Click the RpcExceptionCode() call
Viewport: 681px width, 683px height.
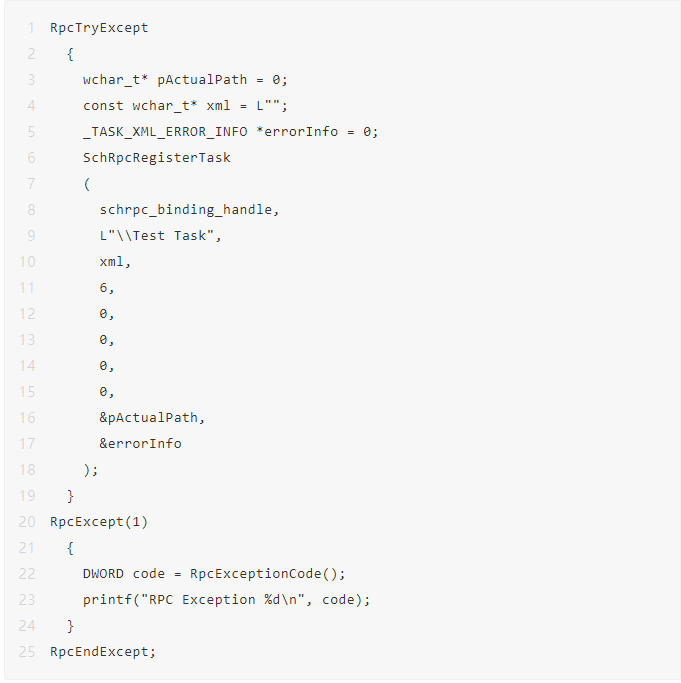coord(267,573)
